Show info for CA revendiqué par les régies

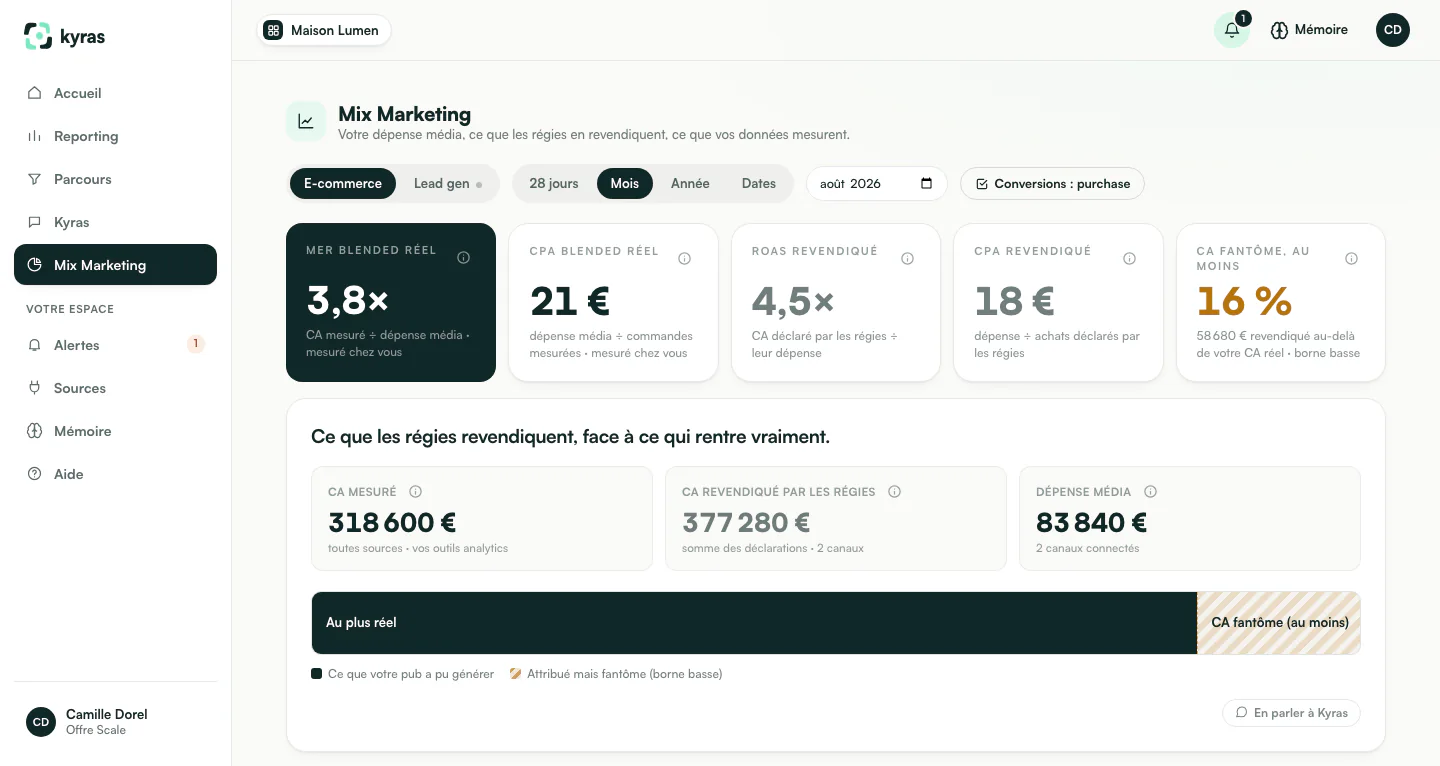click(895, 492)
